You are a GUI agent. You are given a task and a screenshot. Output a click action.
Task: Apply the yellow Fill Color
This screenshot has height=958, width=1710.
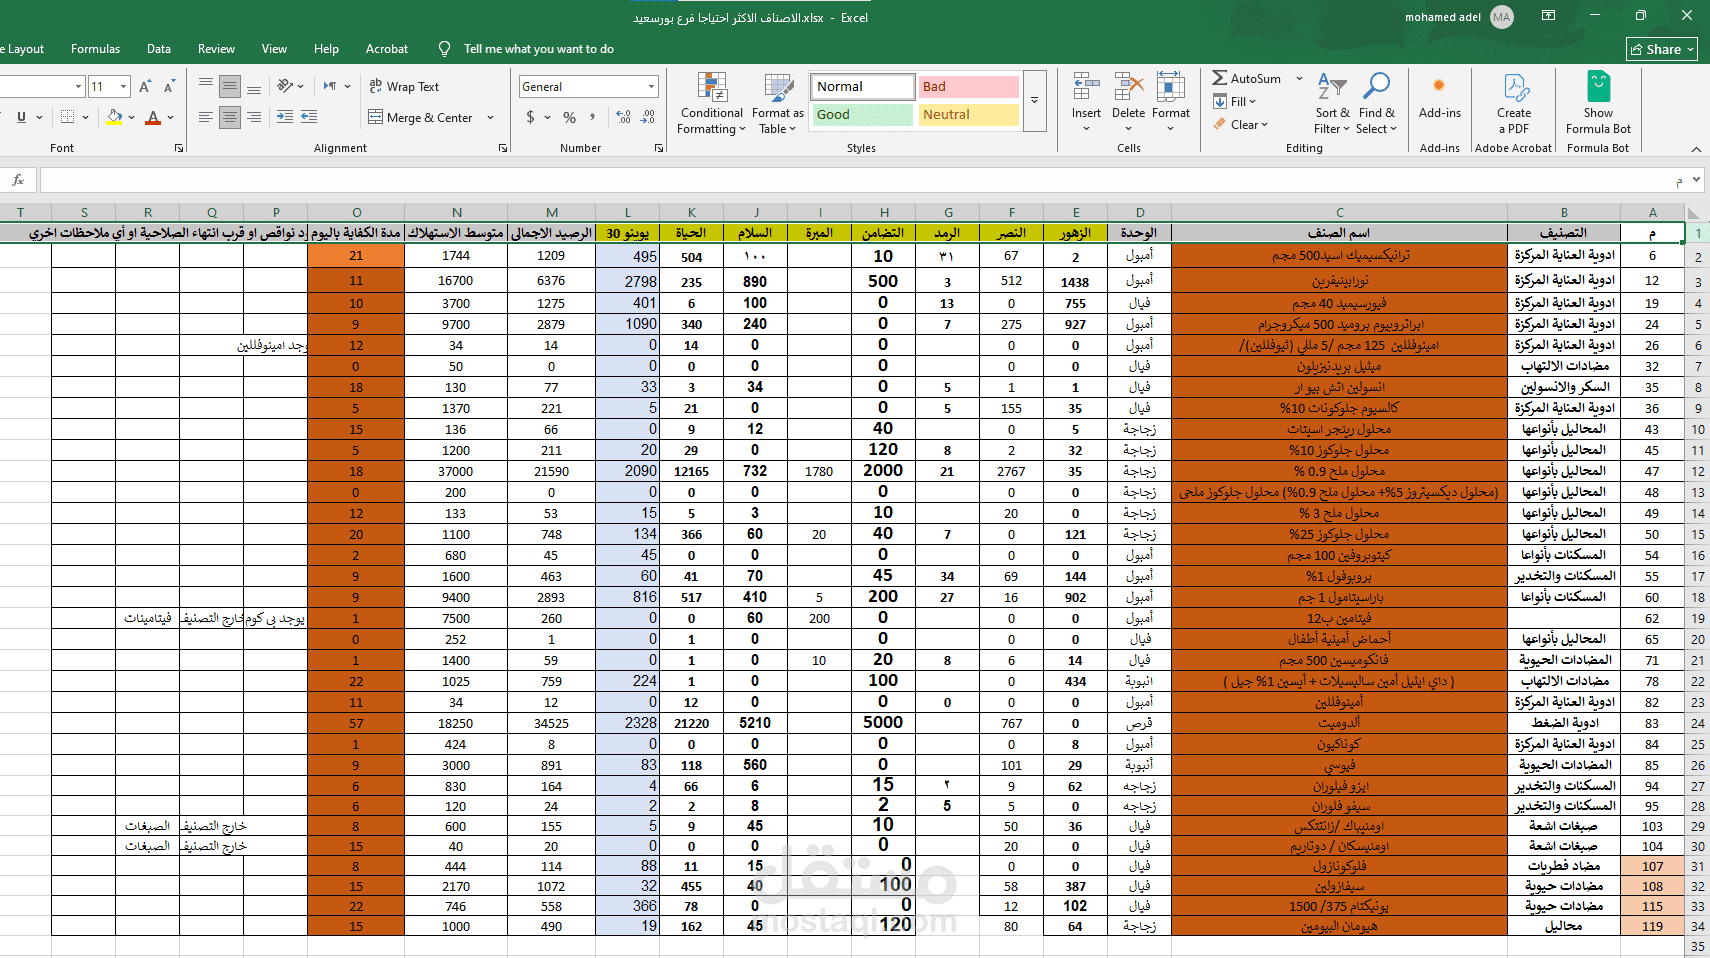[114, 117]
